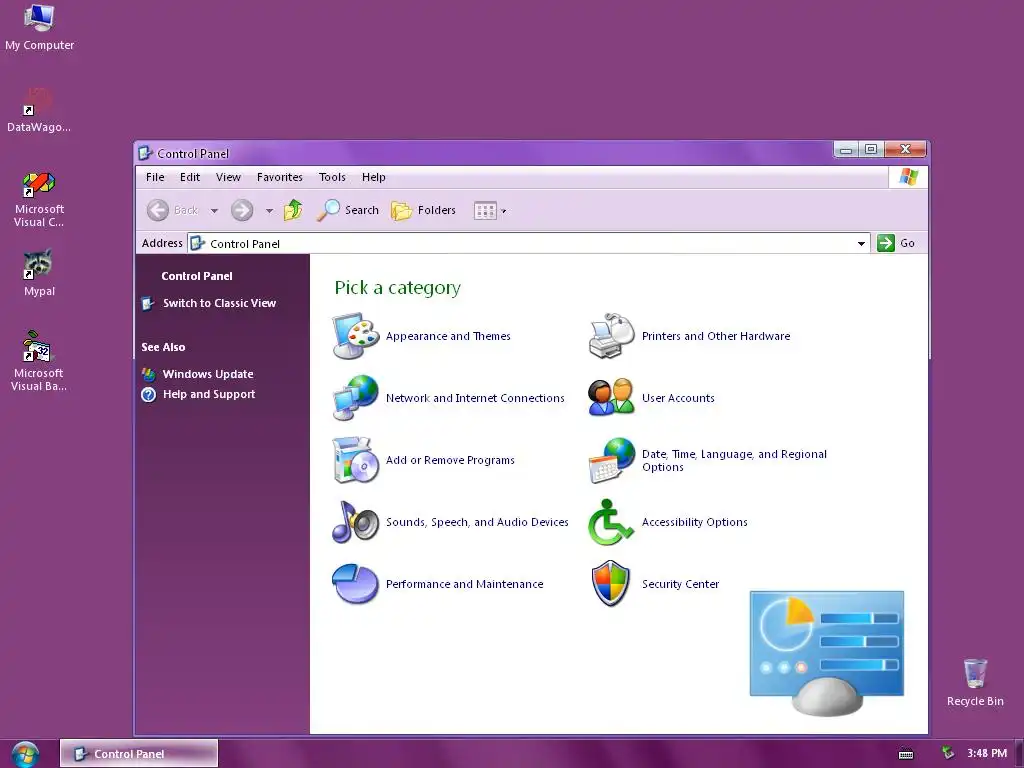
Task: Select the Microsoft Visual C desktop shortcut
Action: point(39,199)
